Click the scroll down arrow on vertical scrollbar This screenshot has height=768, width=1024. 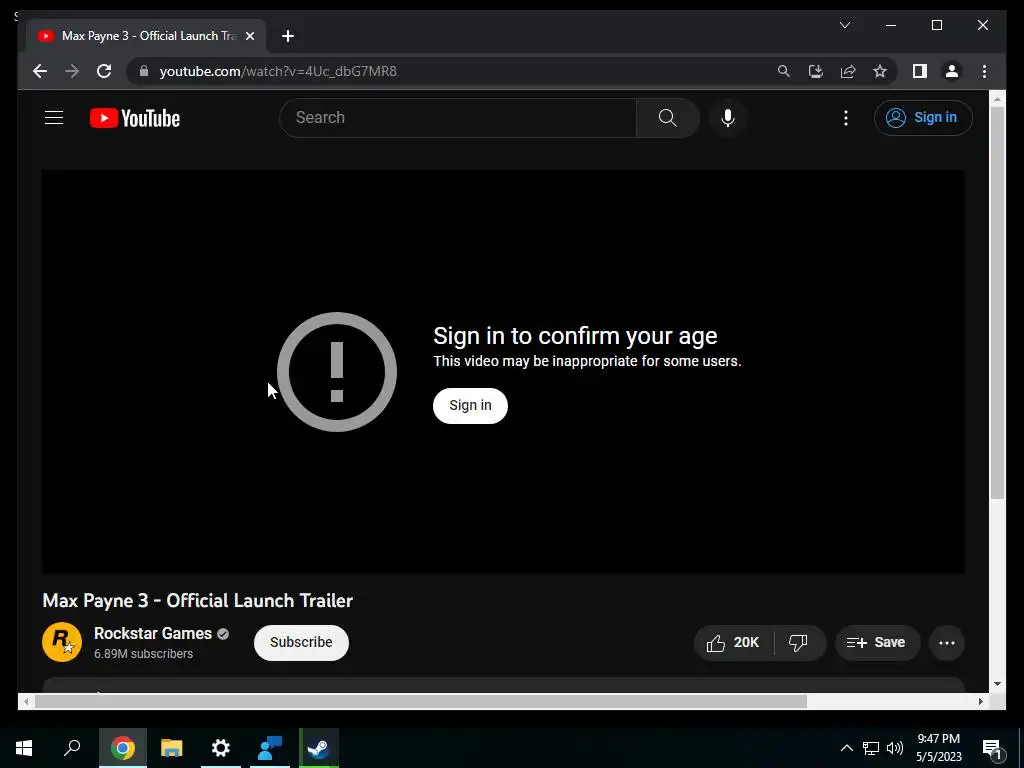click(x=997, y=684)
